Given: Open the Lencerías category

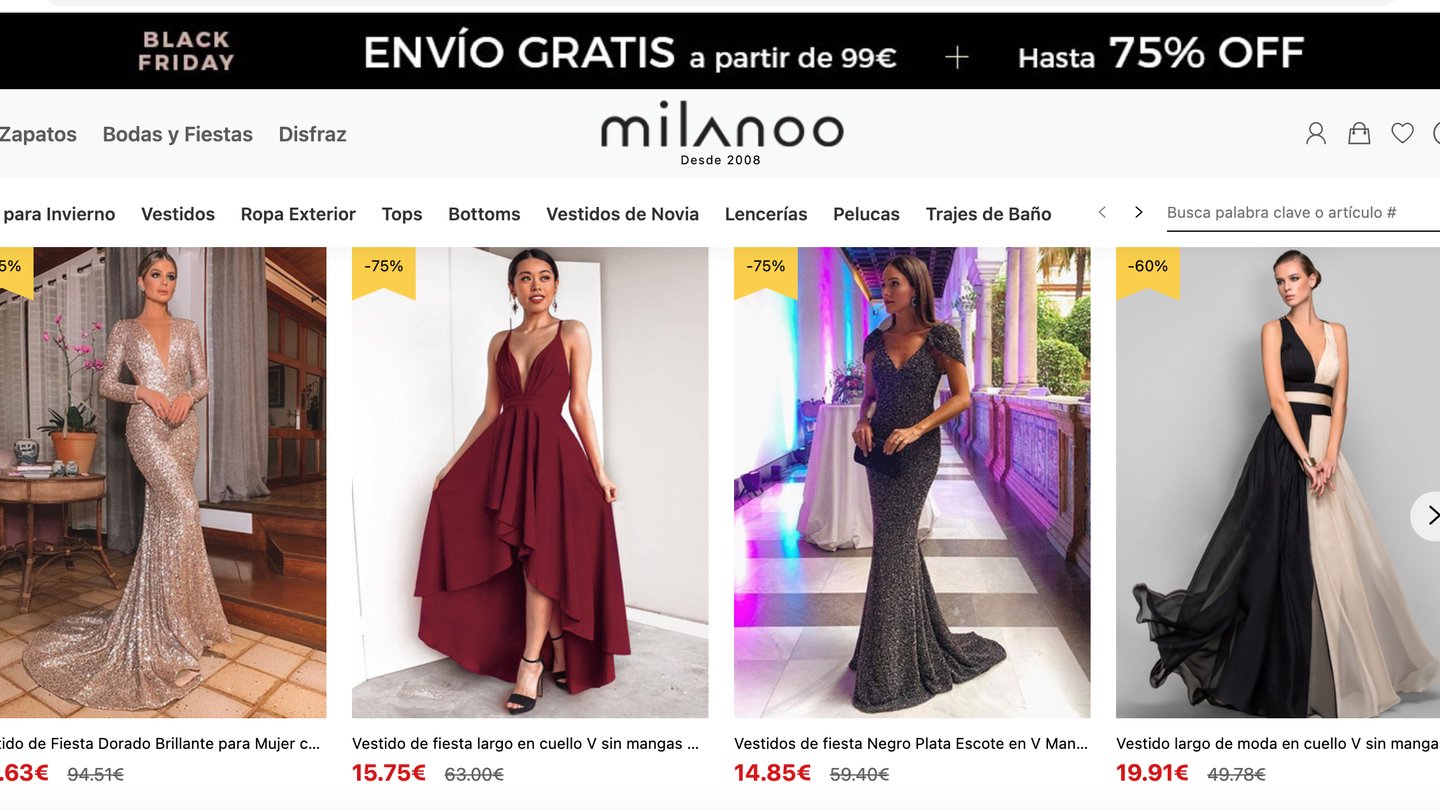Looking at the screenshot, I should [x=766, y=214].
